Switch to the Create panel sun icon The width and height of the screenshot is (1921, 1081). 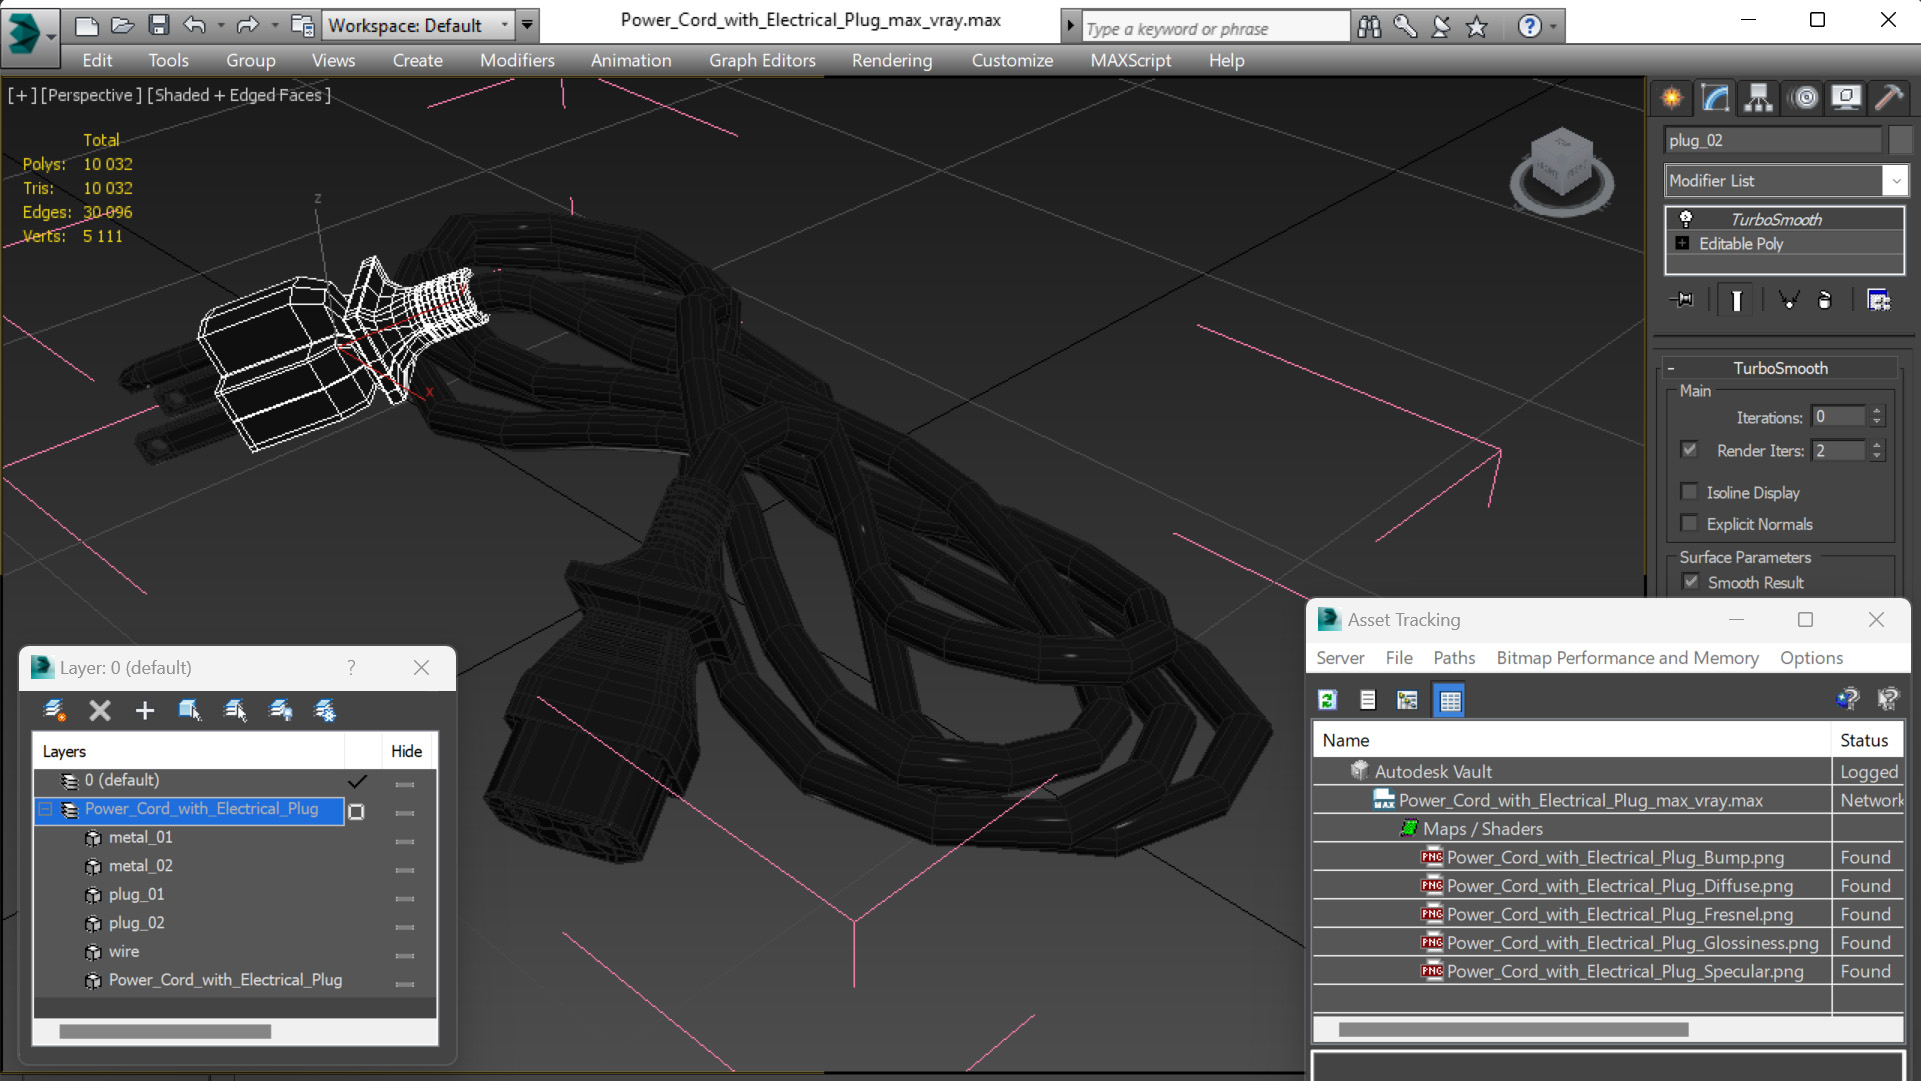click(x=1672, y=97)
